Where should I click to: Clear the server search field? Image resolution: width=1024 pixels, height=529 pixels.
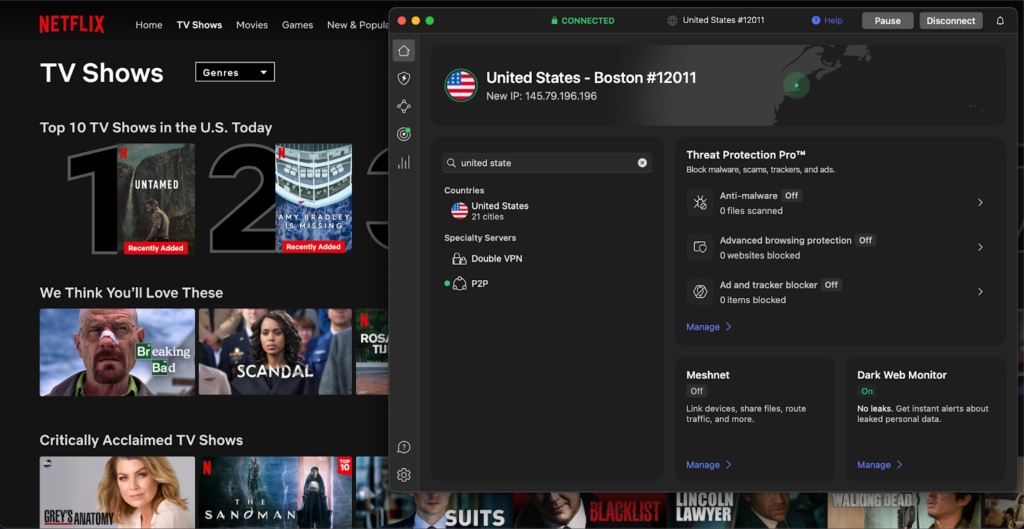coord(642,163)
